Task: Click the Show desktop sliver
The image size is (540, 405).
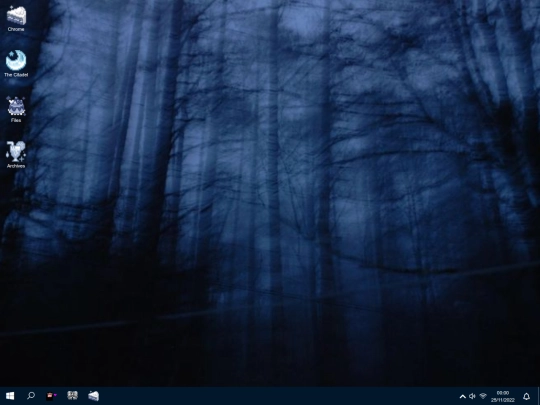Action: point(538,396)
